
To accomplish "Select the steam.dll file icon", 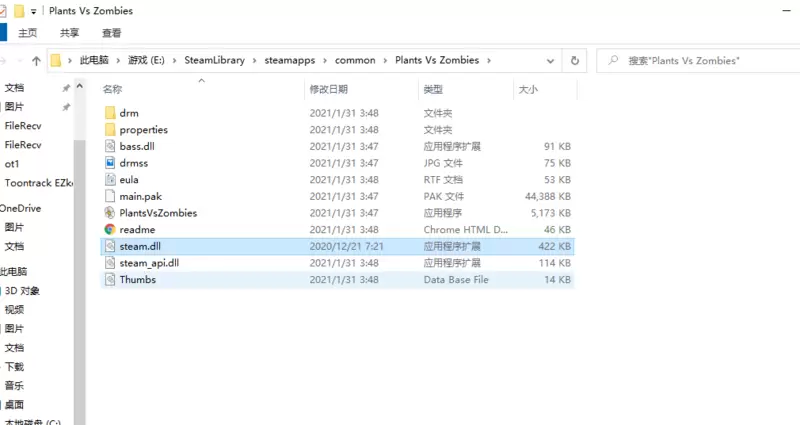I will [110, 246].
